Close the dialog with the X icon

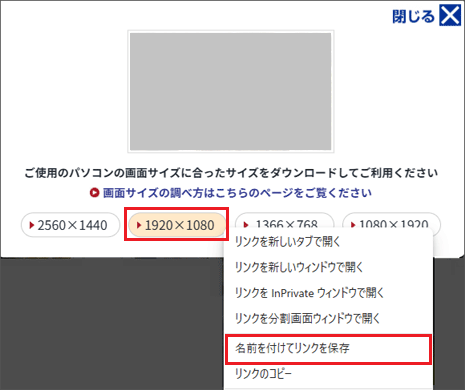pyautogui.click(x=450, y=15)
